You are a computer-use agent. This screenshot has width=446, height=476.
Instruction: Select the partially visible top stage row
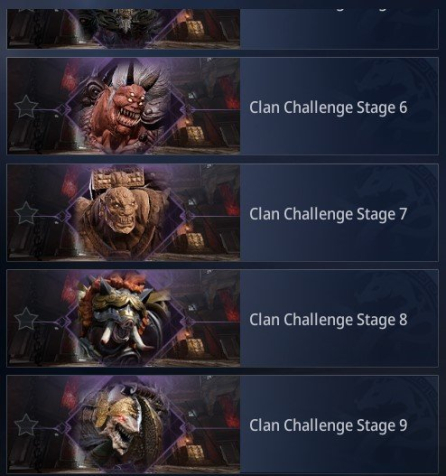[222, 29]
